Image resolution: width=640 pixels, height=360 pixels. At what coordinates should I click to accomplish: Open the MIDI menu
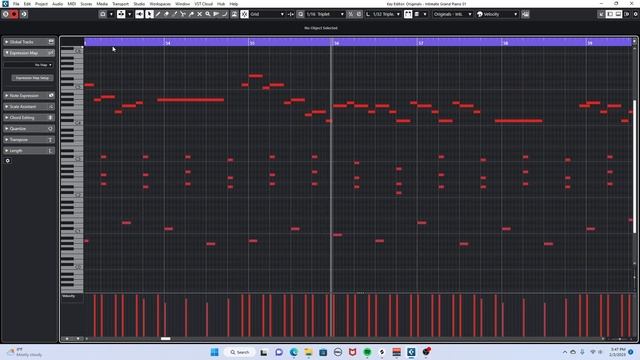[x=71, y=4]
